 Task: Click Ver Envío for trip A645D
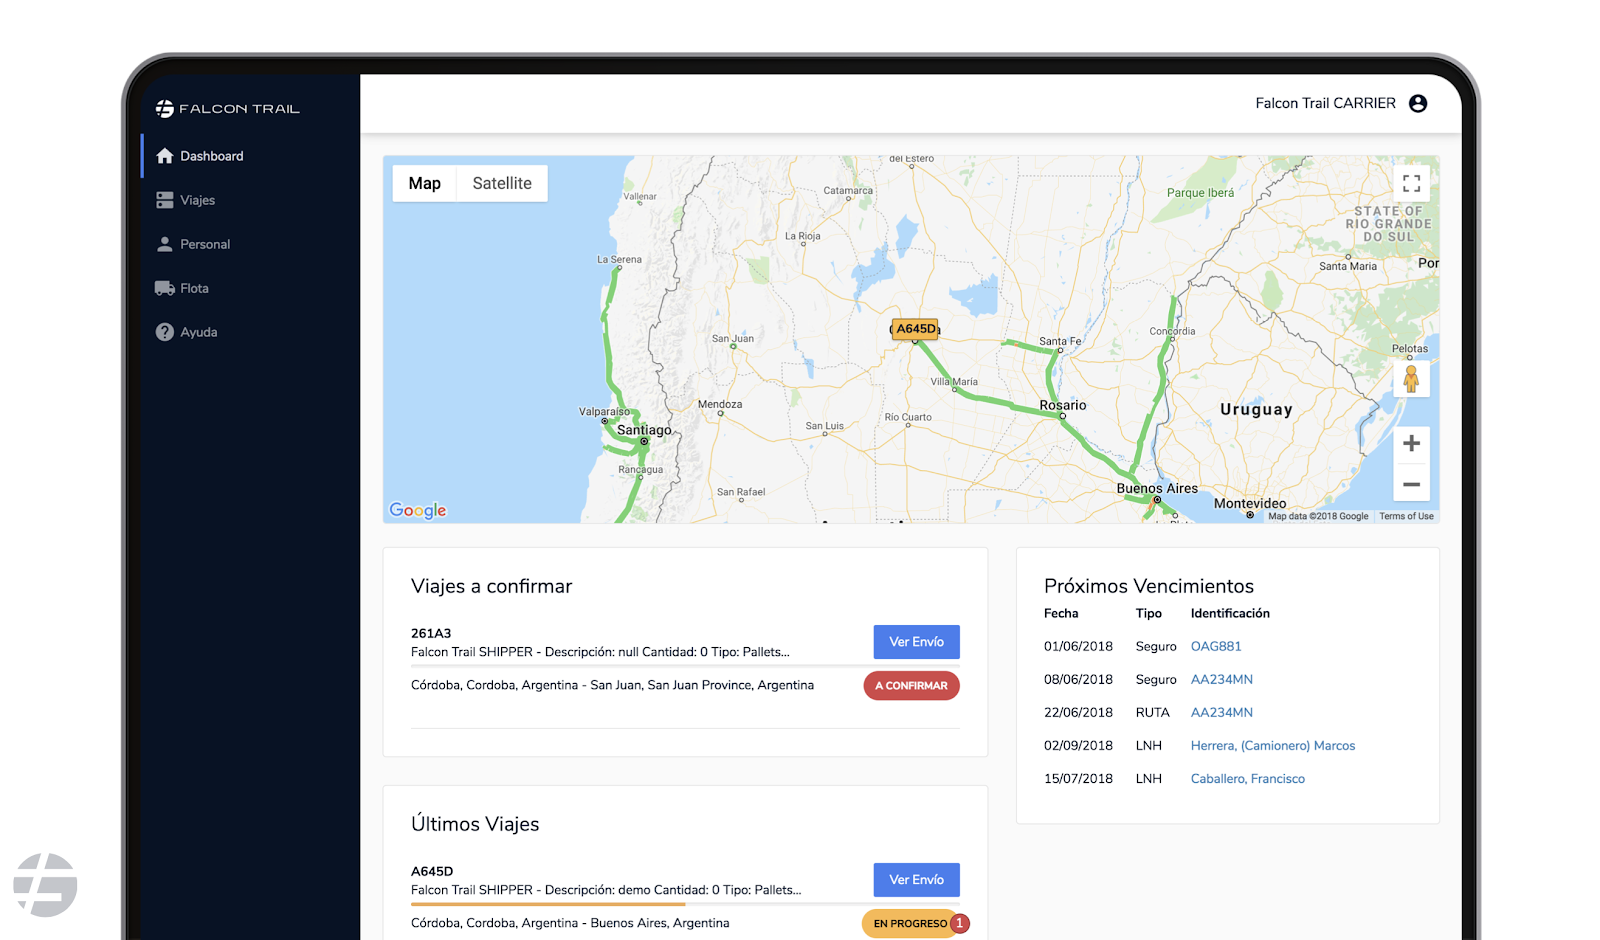[916, 880]
